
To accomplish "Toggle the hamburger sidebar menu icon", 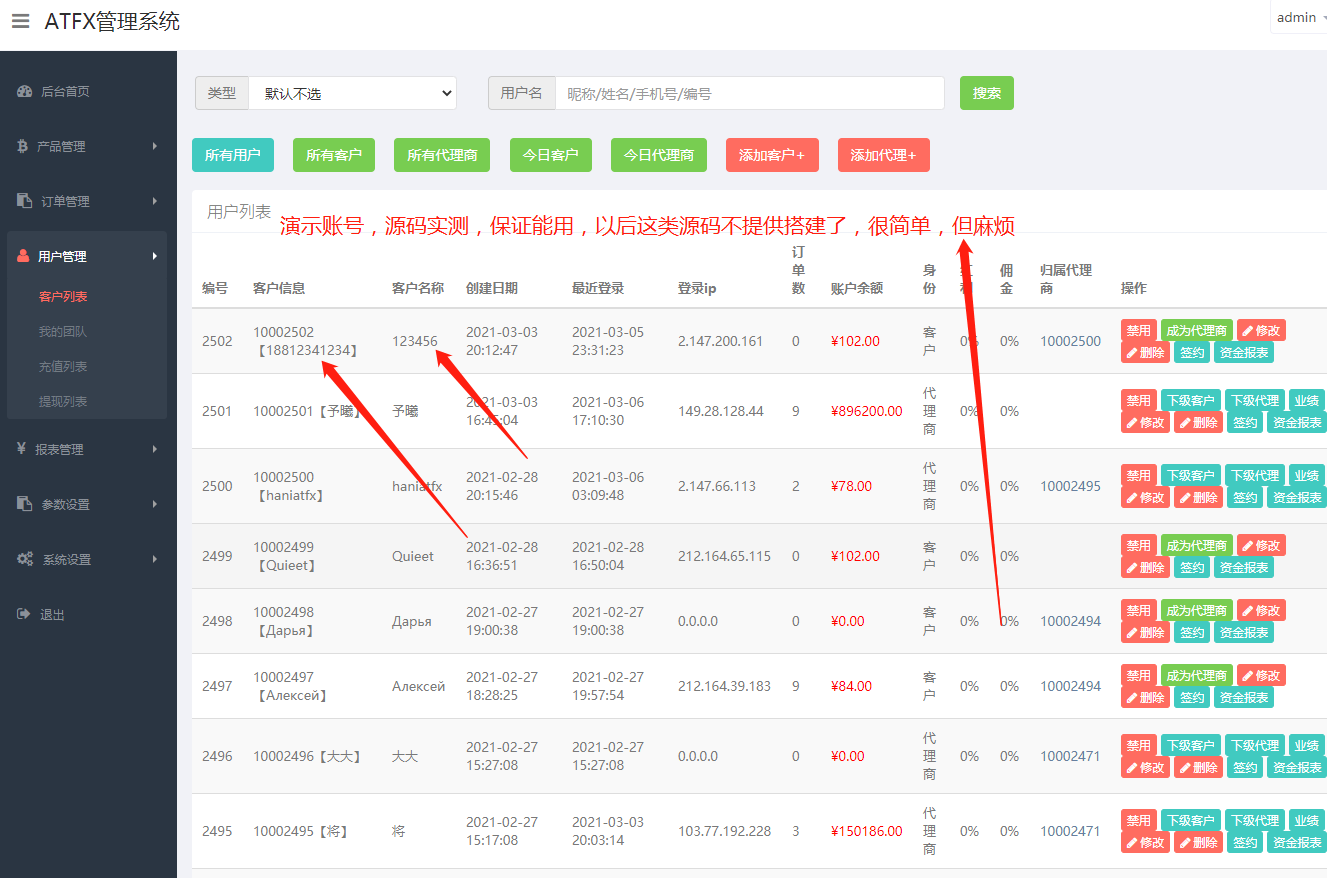I will click(x=20, y=21).
